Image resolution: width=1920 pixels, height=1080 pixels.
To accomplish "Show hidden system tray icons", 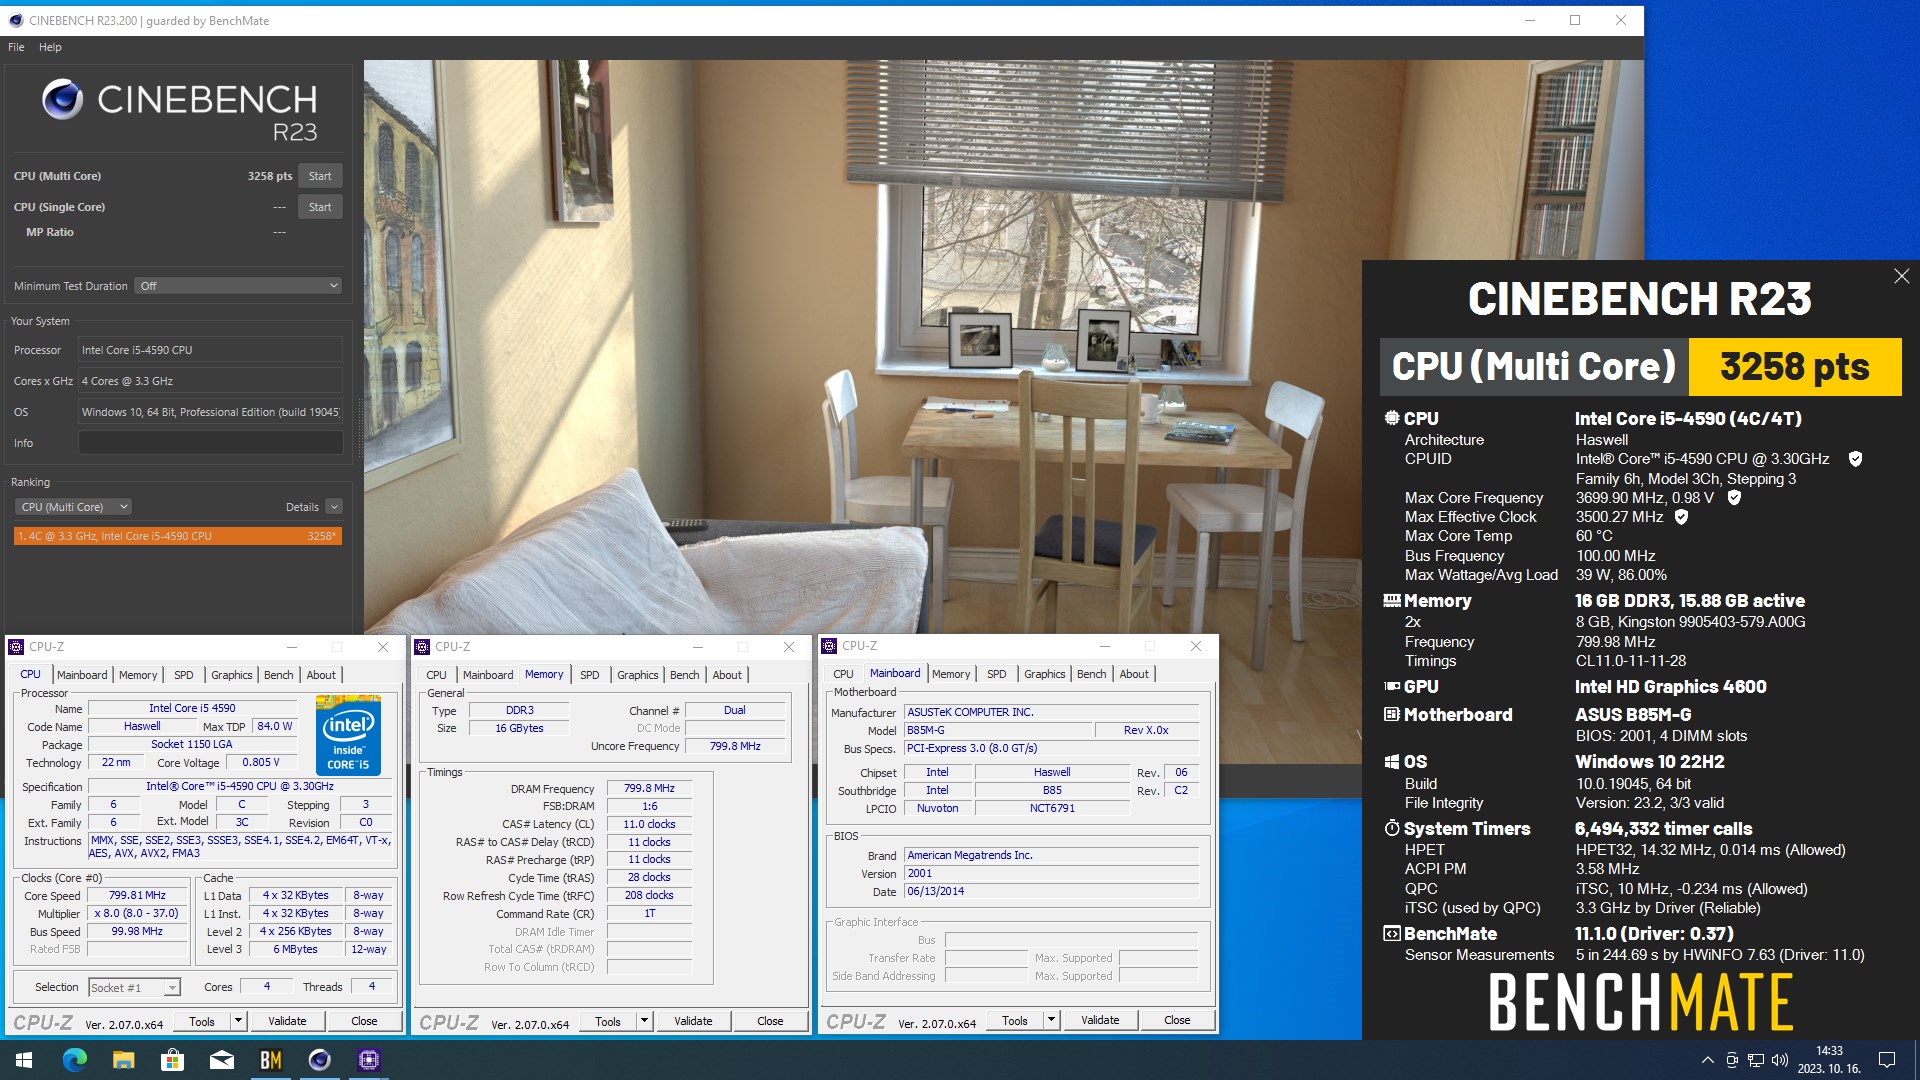I will [x=1707, y=1060].
